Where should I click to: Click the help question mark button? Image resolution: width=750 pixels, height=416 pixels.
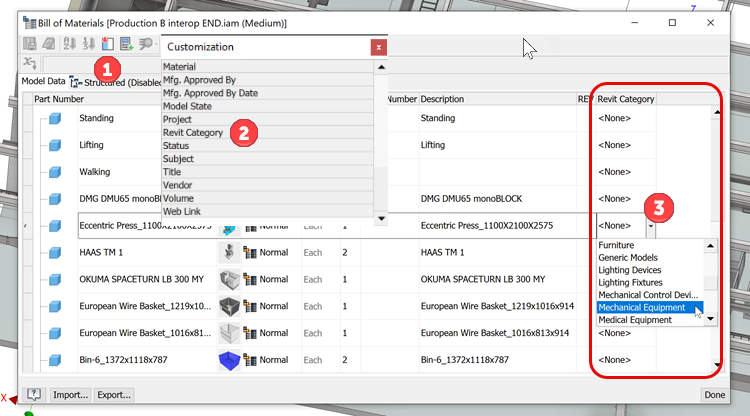(x=33, y=394)
